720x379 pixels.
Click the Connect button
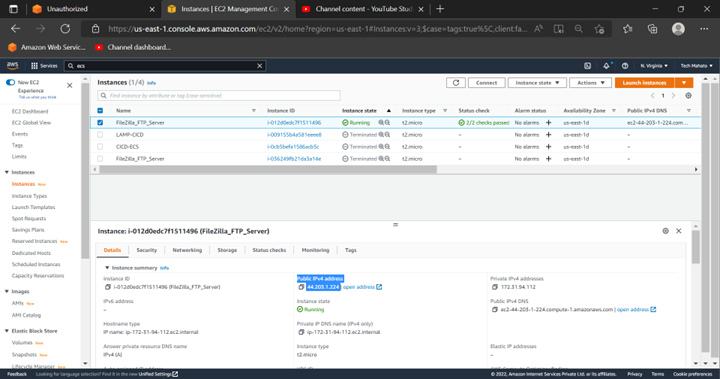(486, 83)
